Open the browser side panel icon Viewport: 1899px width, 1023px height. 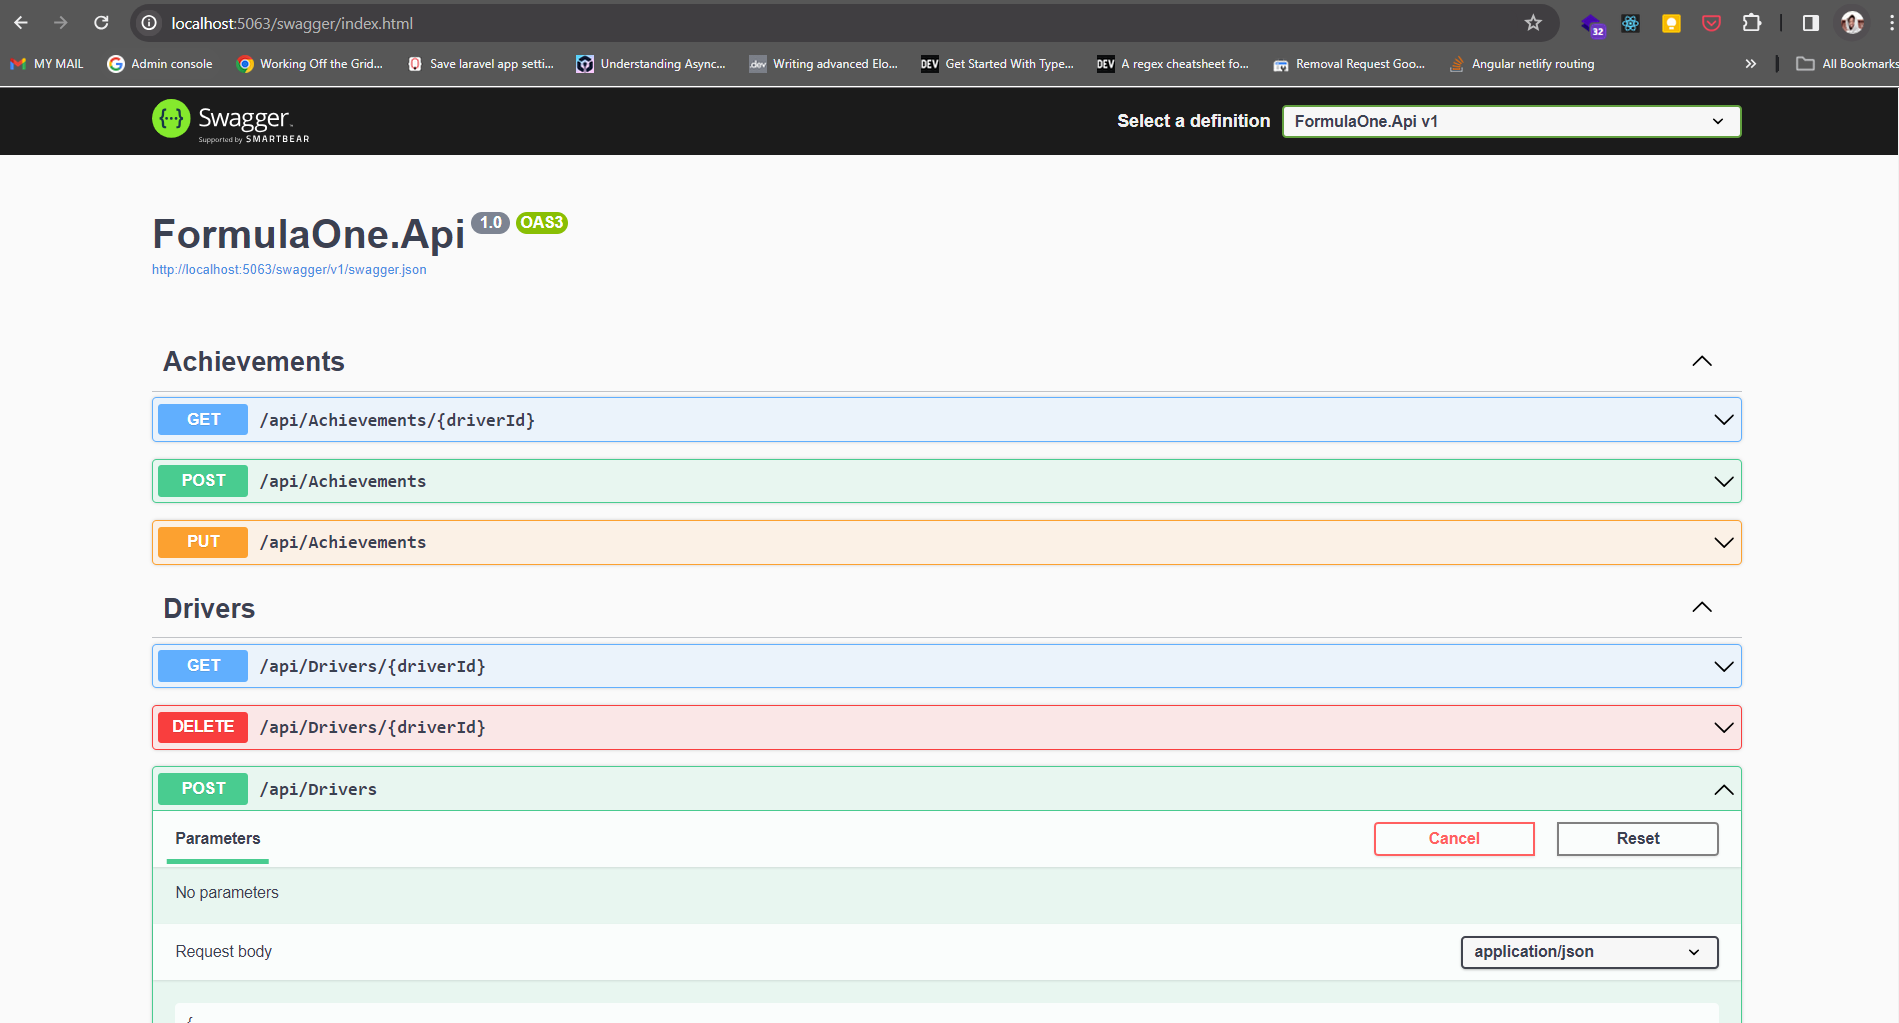coord(1809,23)
